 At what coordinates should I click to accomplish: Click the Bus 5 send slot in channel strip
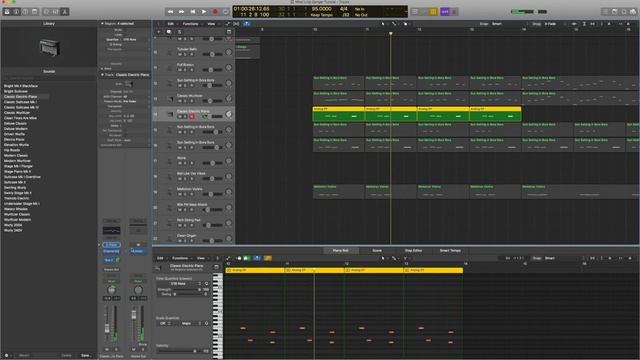[109, 260]
